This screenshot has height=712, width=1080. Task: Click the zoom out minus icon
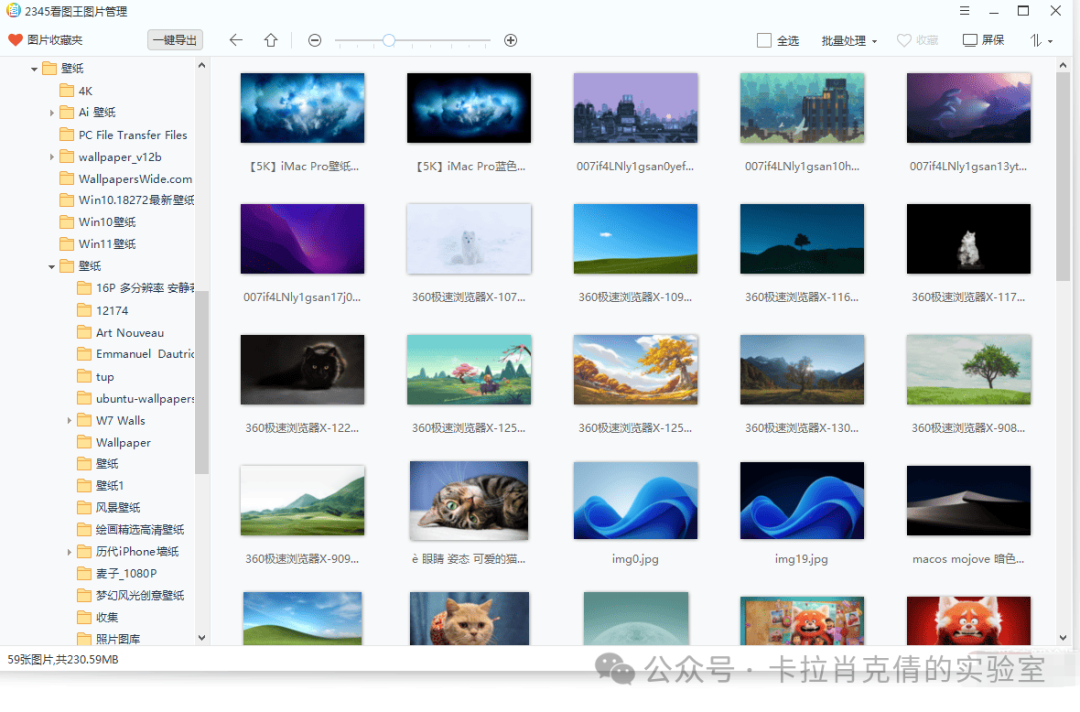315,40
